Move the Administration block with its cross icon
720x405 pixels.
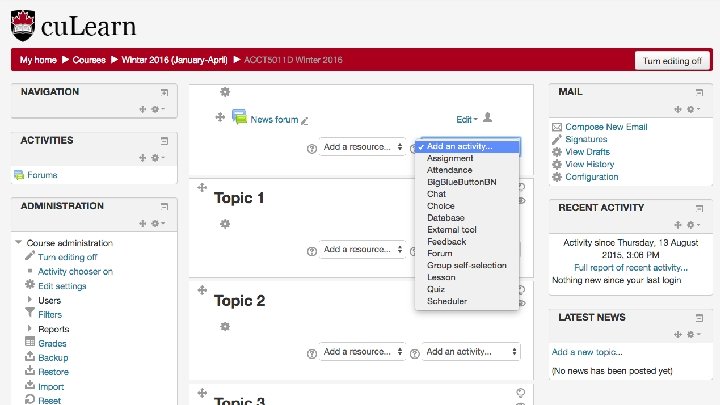point(143,224)
